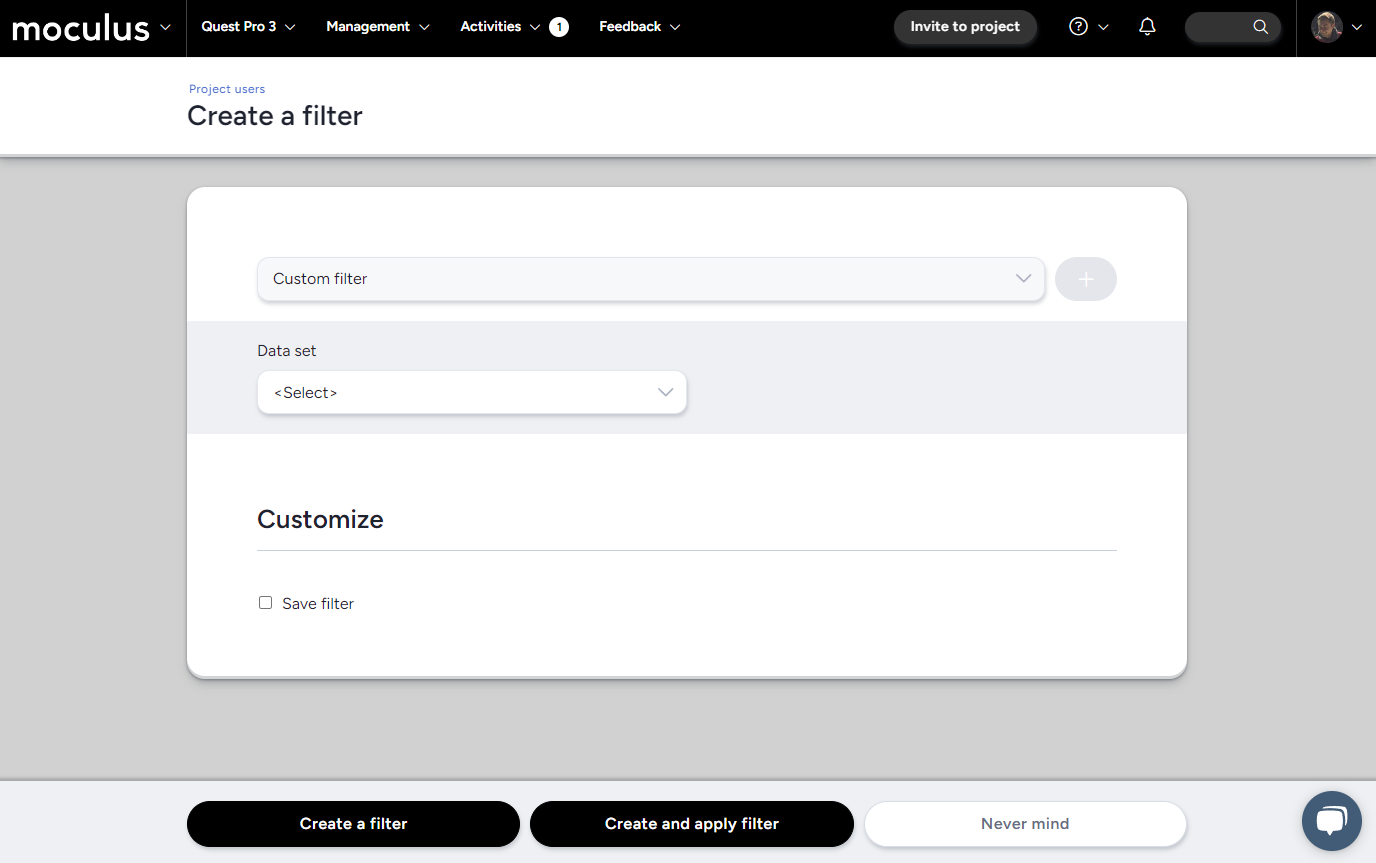Click the Create a filter button
The image size is (1376, 863).
pos(353,824)
